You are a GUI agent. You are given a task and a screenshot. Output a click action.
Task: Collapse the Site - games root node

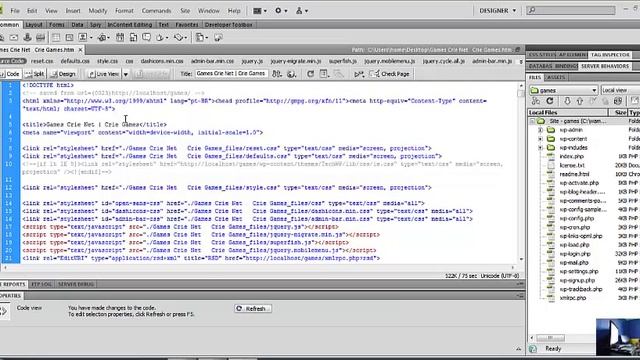pyautogui.click(x=532, y=121)
